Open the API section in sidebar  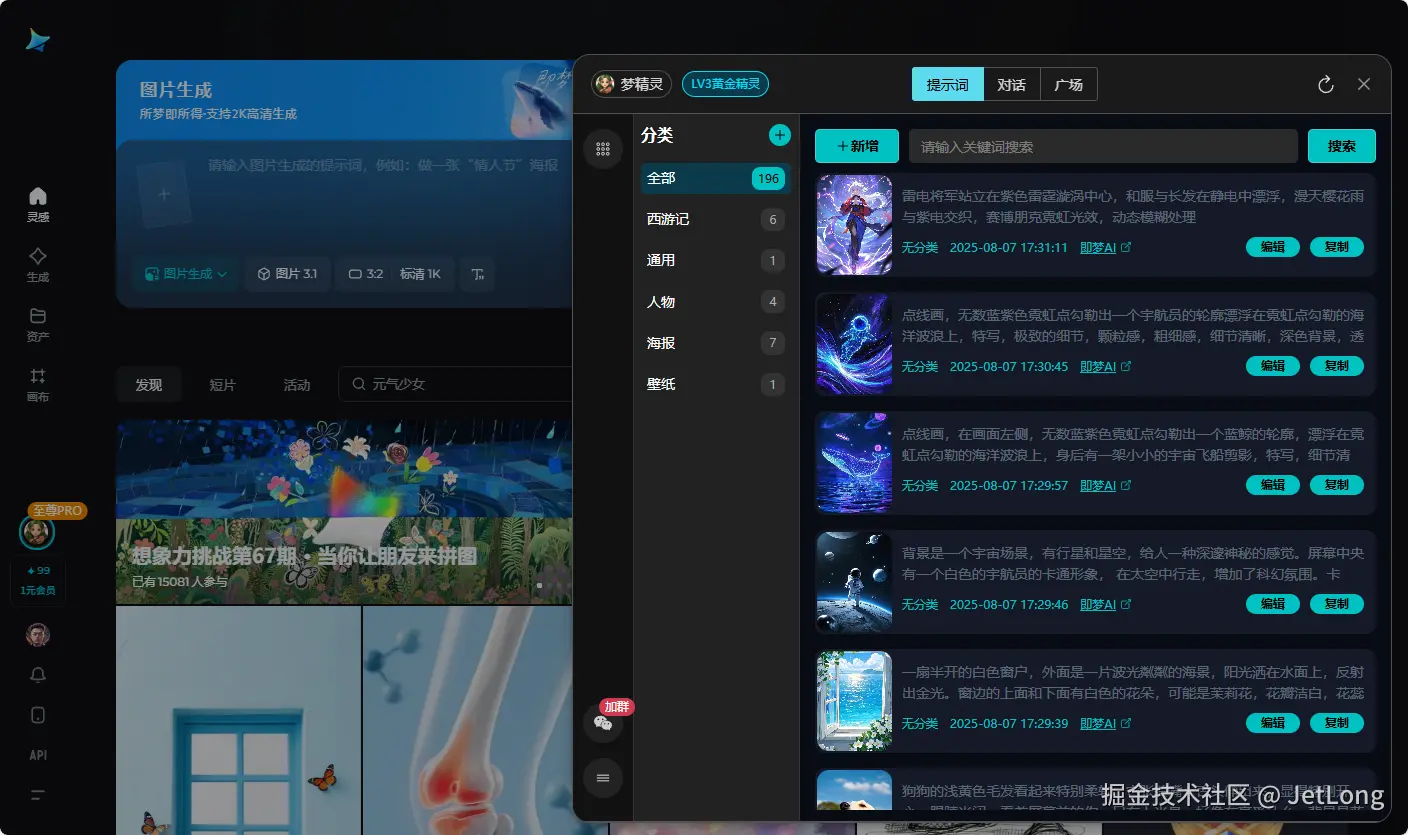click(37, 754)
